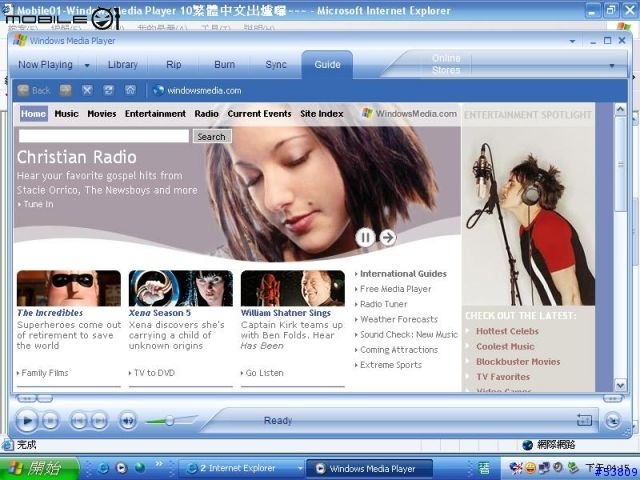The height and width of the screenshot is (480, 640).
Task: Click The Incredibles title link
Action: click(x=50, y=313)
